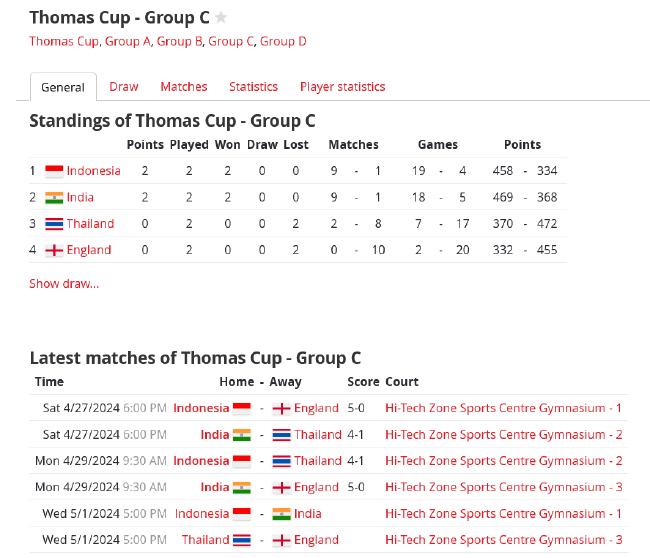Click the Indonesia flag in standings table
This screenshot has width=650, height=558.
click(x=54, y=171)
